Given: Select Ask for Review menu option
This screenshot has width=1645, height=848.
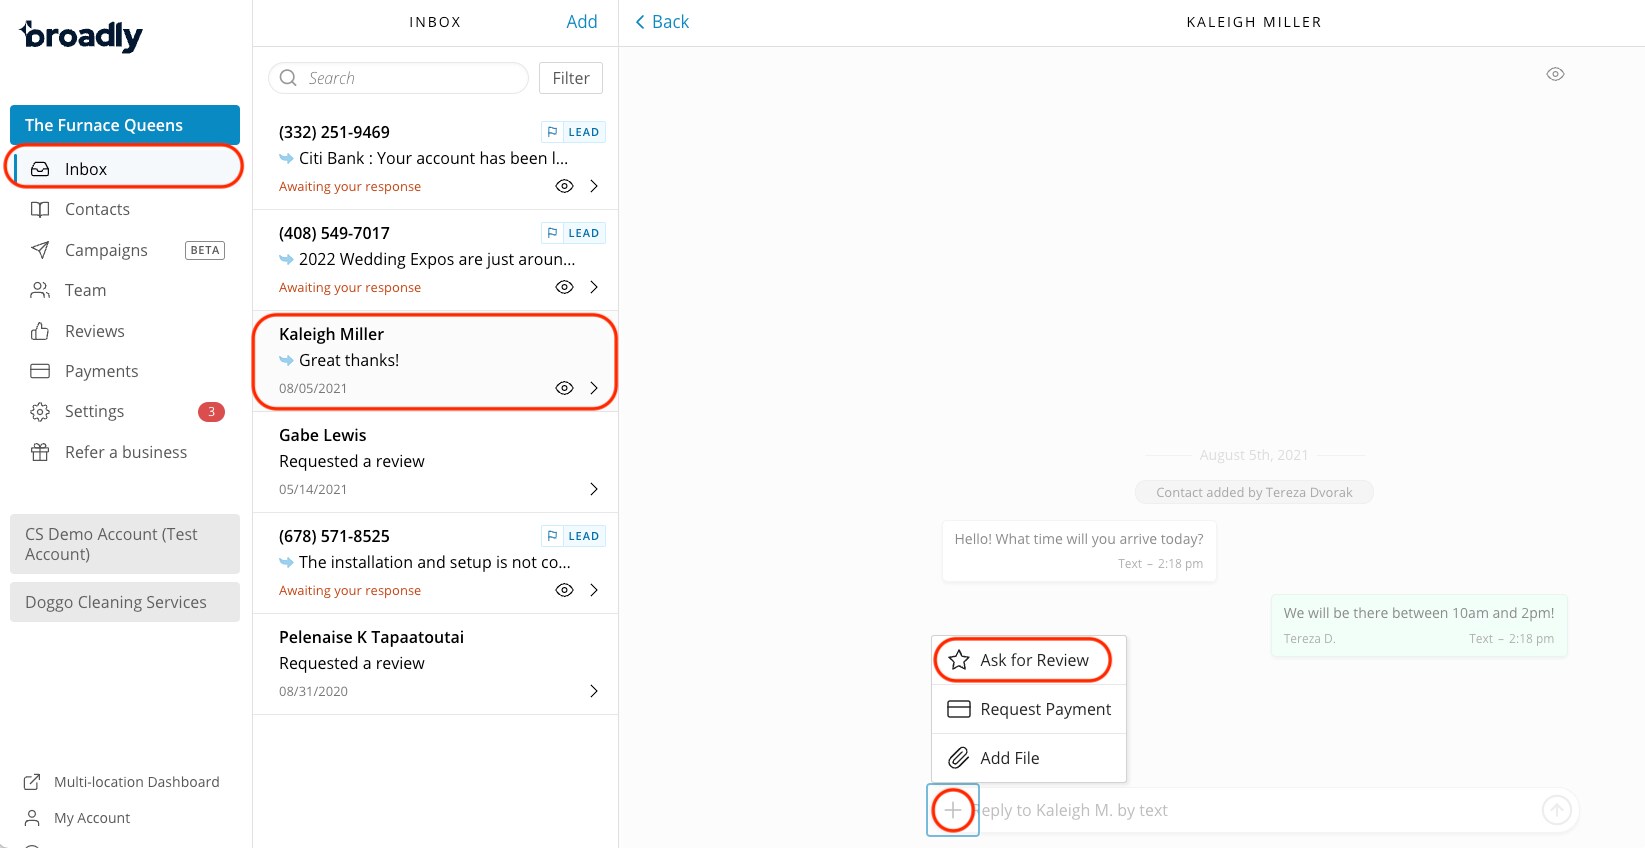Looking at the screenshot, I should point(1023,660).
